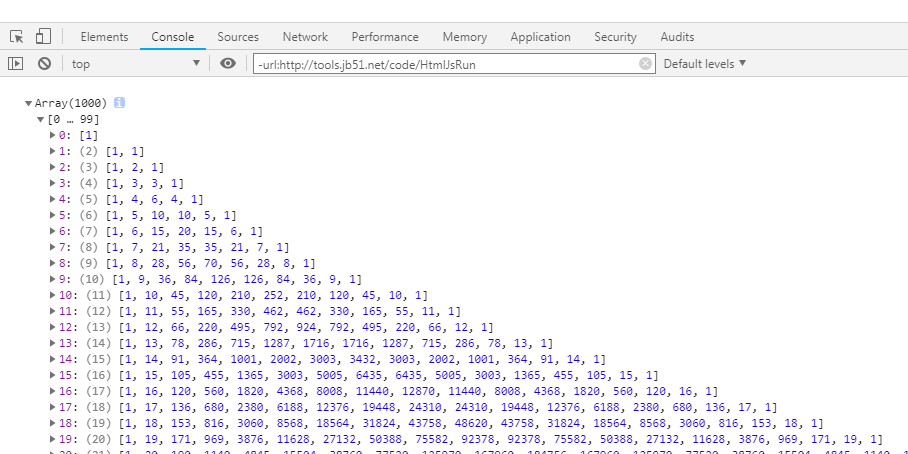Viewport: 908px width, 454px height.
Task: Expand row 2: (3) [1, 2, 1]
Action: pyautogui.click(x=53, y=167)
